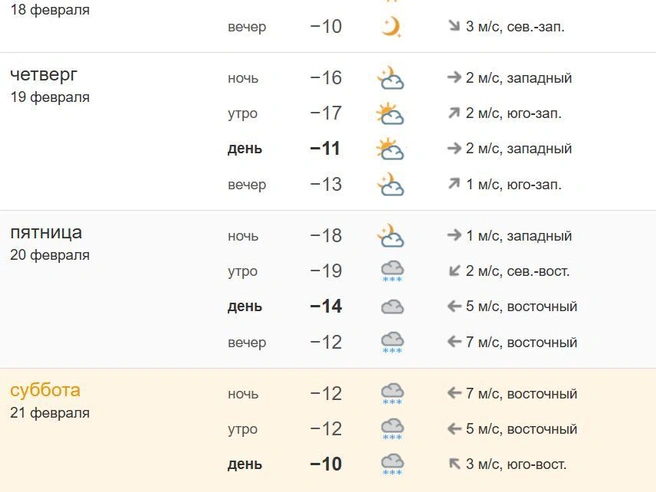The height and width of the screenshot is (492, 656).
Task: Click the sun-and-cloud icon for четверг день
Action: (x=390, y=149)
